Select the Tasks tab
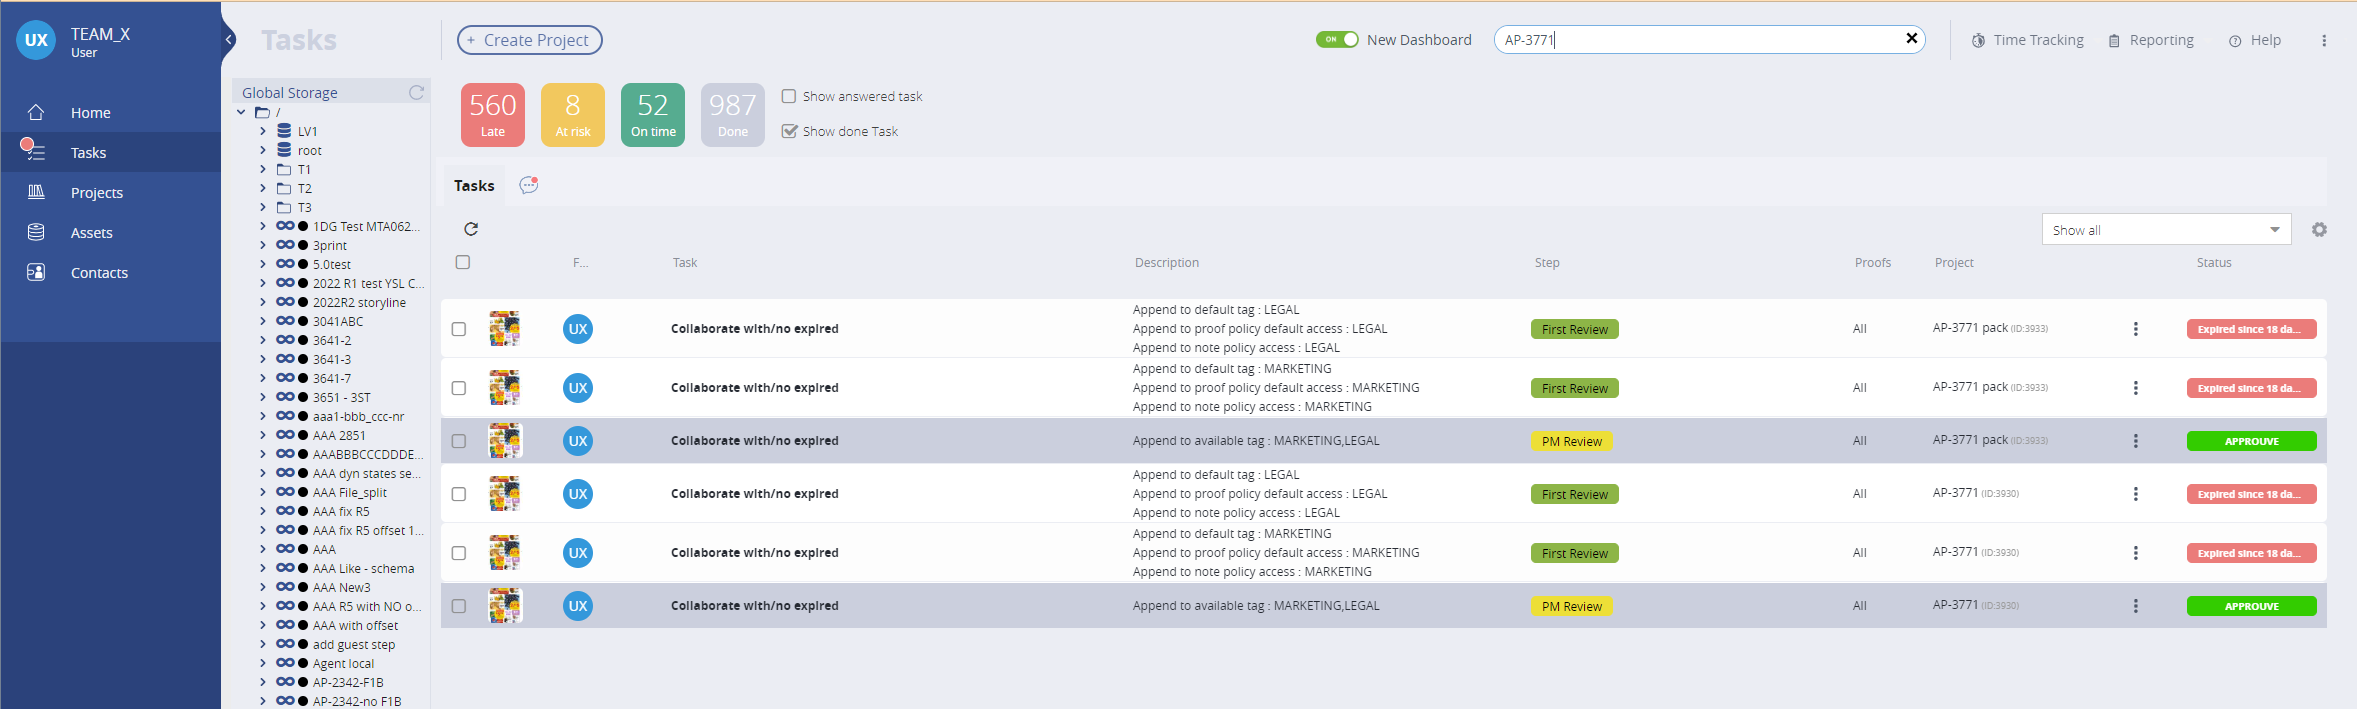Image resolution: width=2357 pixels, height=709 pixels. coord(474,186)
